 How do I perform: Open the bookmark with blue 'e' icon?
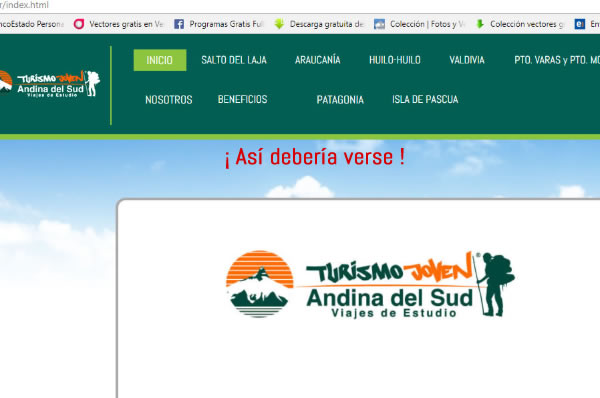(580, 24)
